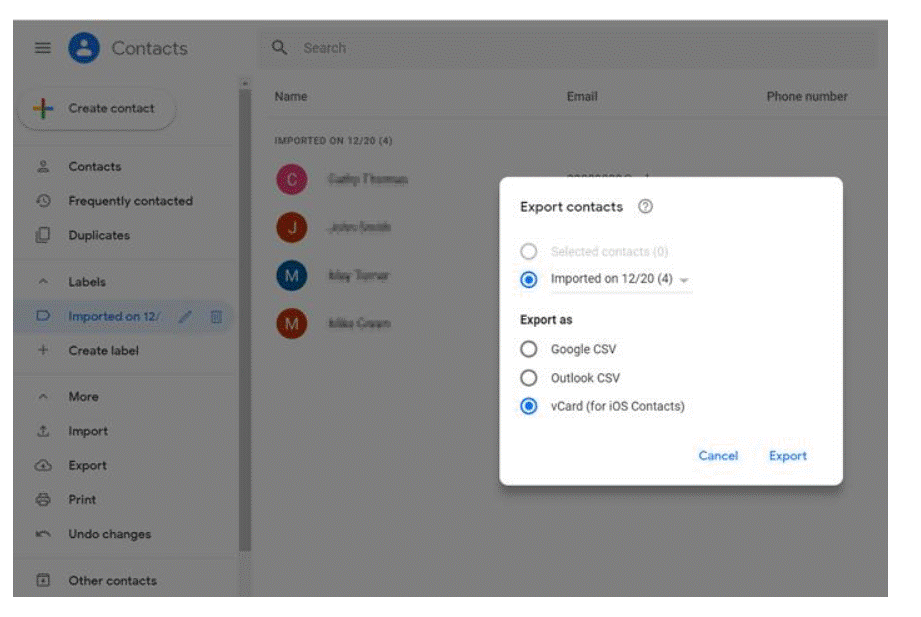This screenshot has width=921, height=617.
Task: Open help for Export contacts dialog
Action: (x=646, y=206)
